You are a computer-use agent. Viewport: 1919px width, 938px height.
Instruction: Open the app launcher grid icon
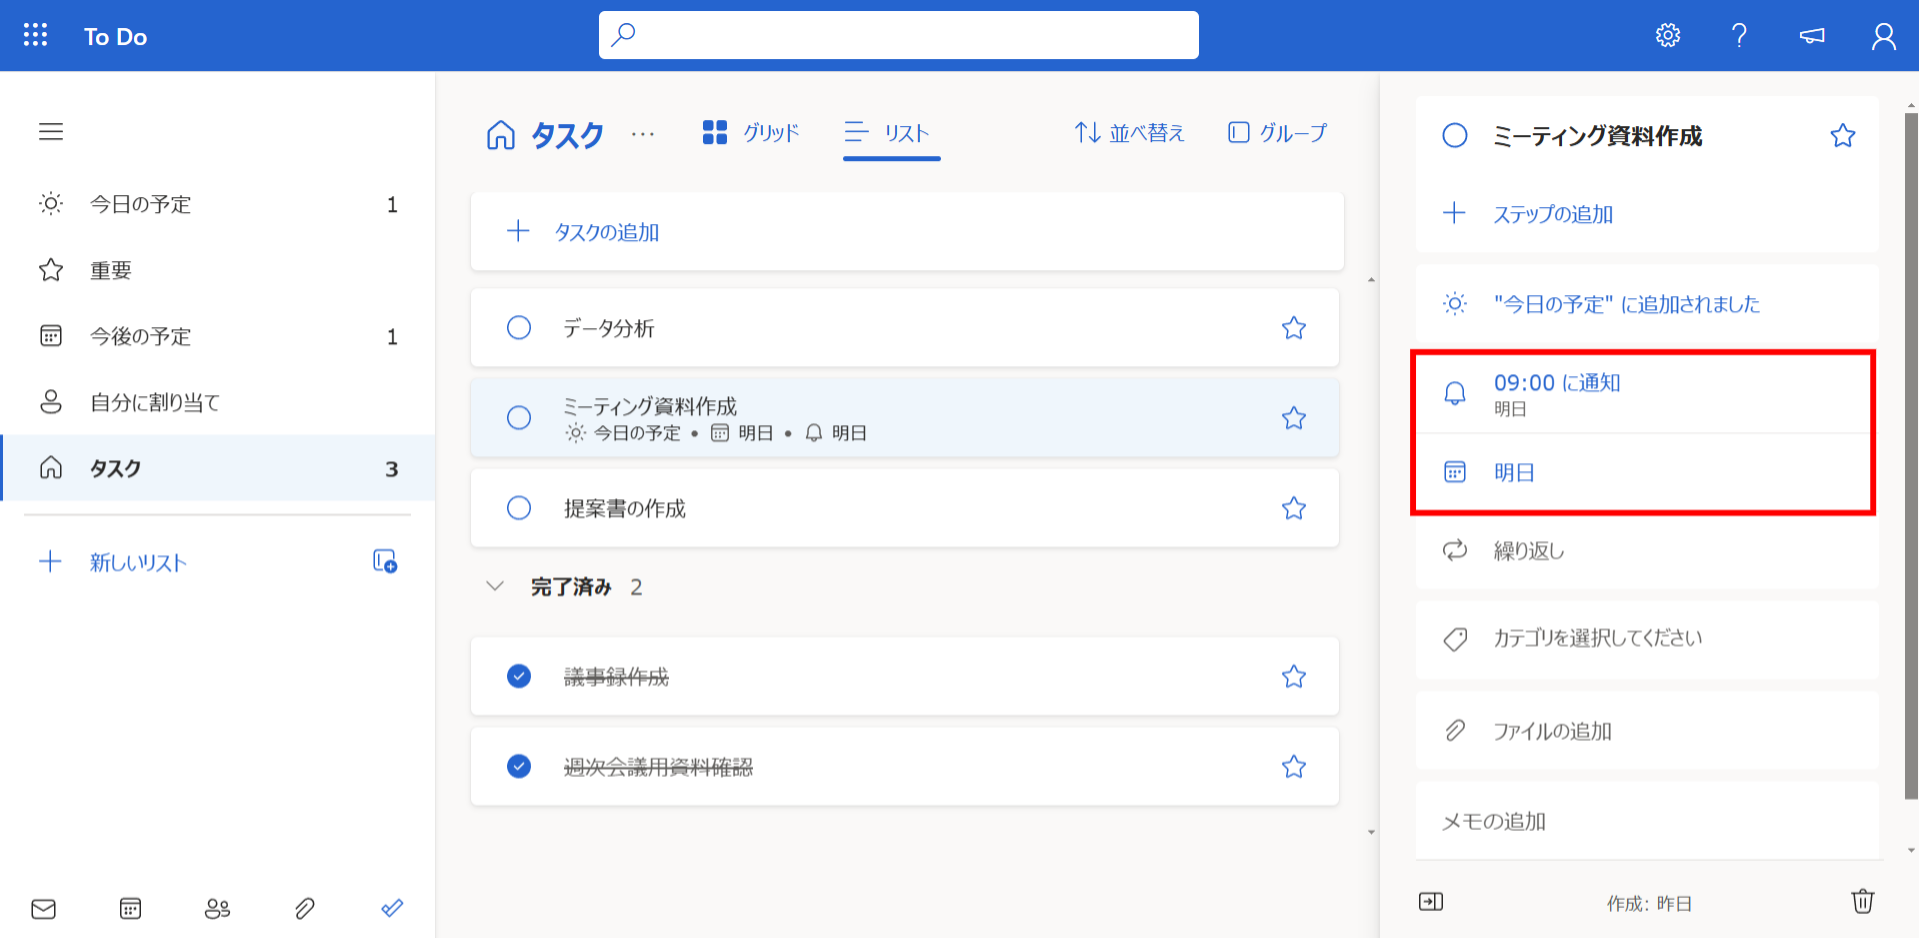(x=34, y=34)
